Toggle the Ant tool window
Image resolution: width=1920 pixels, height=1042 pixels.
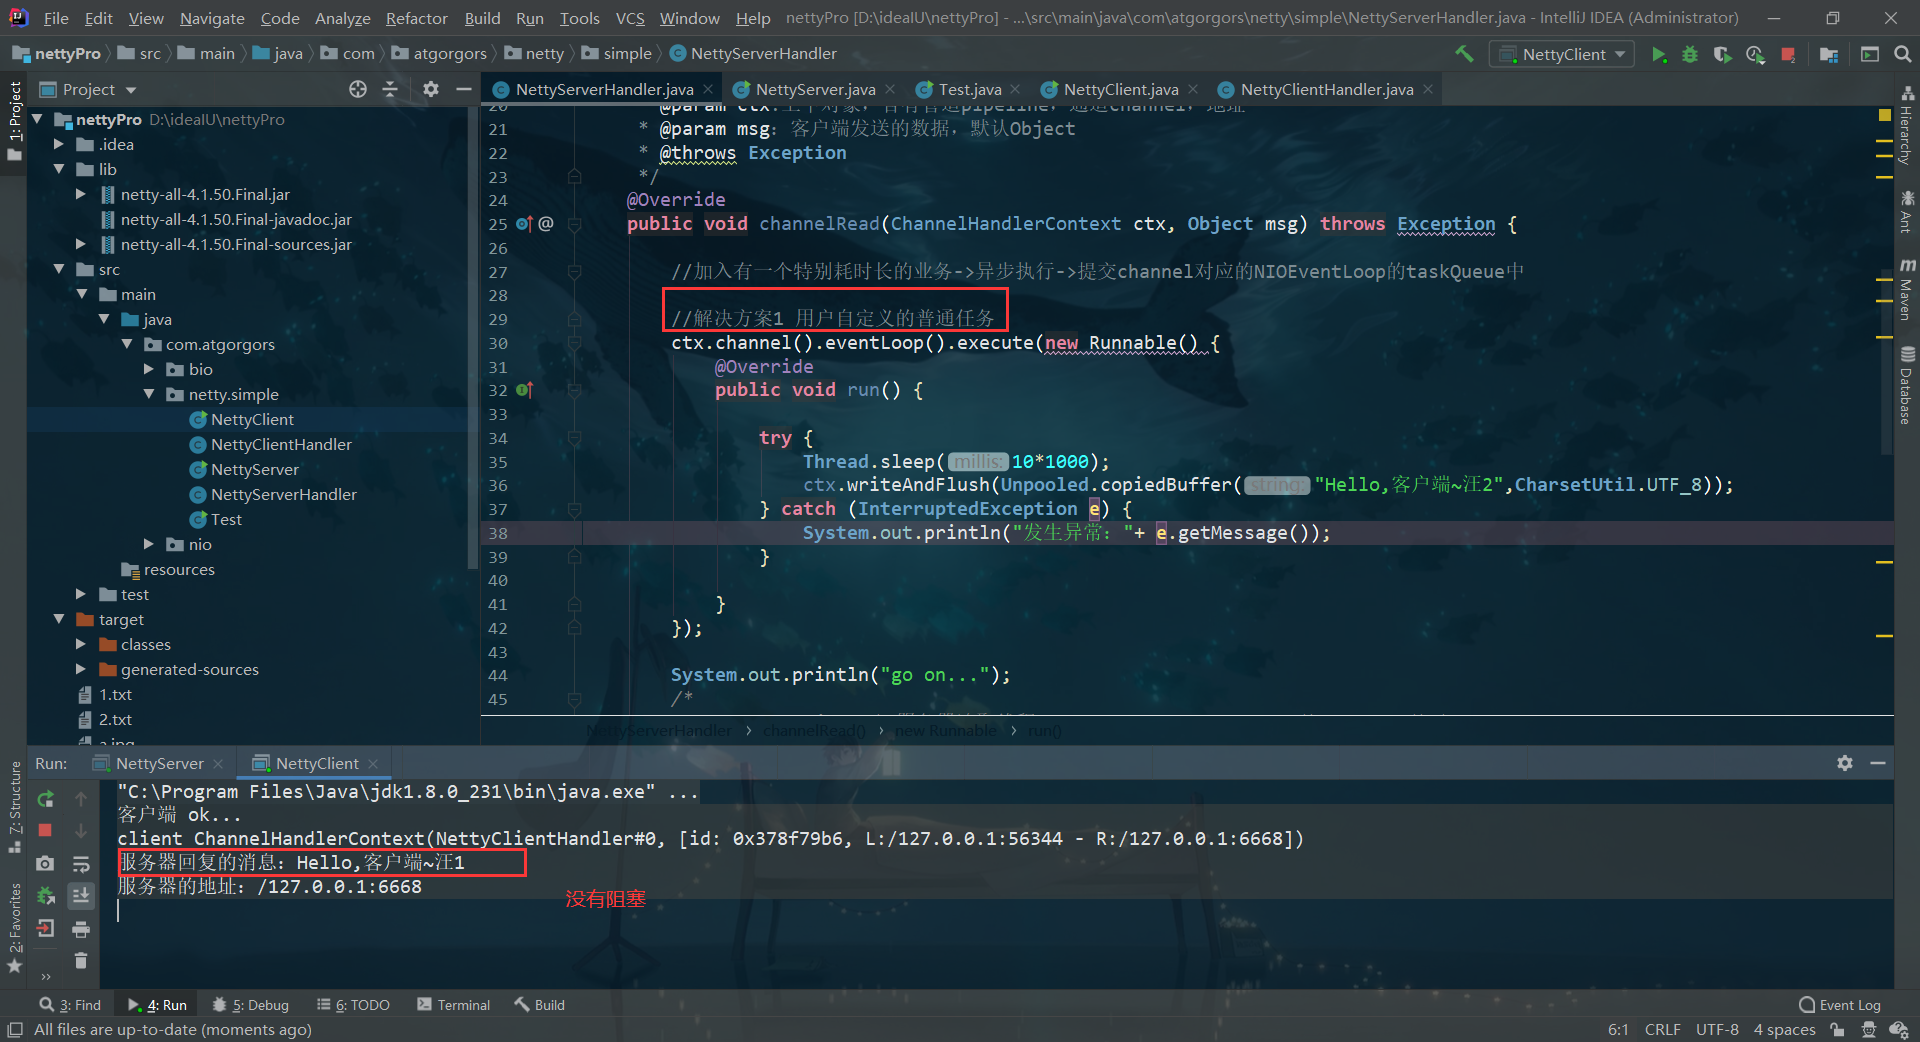(1907, 212)
